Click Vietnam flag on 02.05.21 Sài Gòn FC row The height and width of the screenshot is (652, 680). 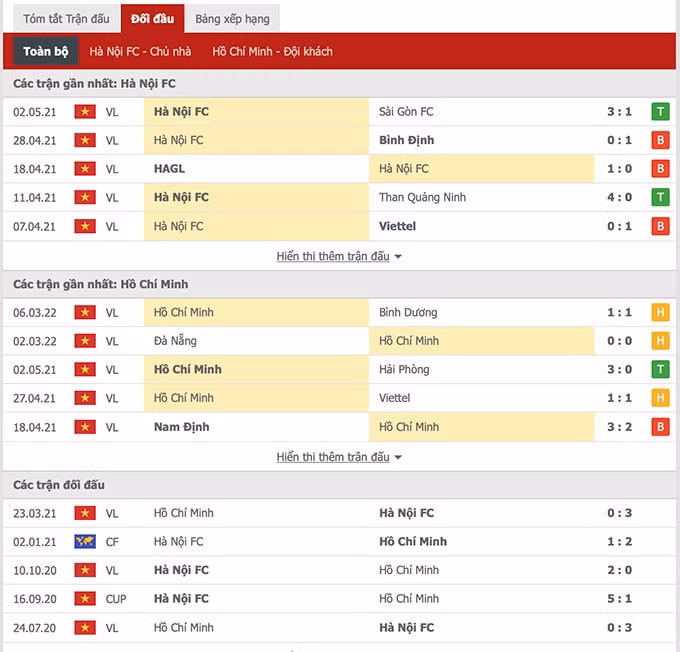click(x=85, y=112)
